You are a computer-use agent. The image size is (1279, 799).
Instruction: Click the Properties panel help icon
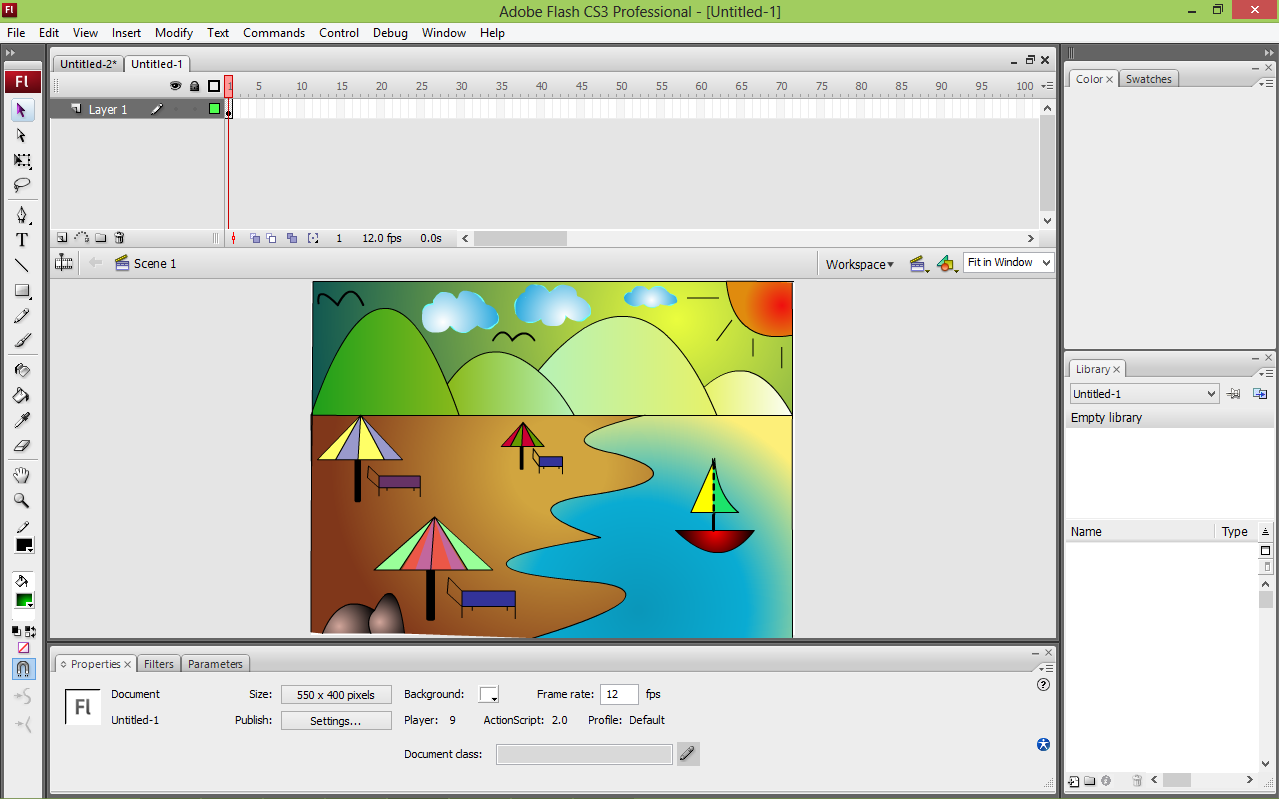click(1044, 685)
